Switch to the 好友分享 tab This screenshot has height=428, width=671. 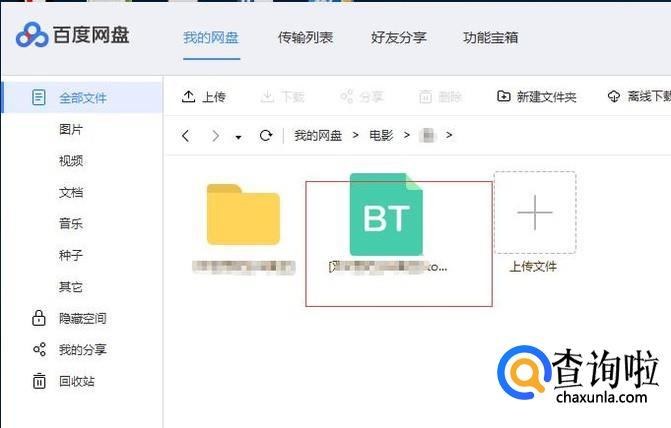pos(398,38)
